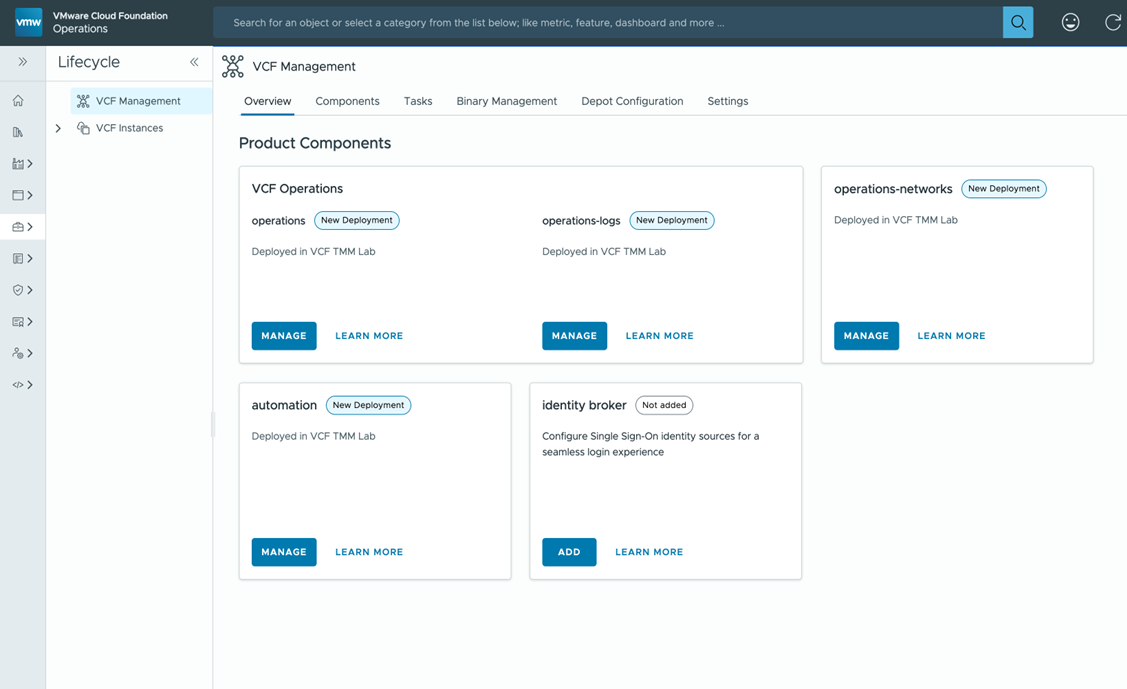Screen dimensions: 1127x689
Task: Click the VCF Management page title icon
Action: (232, 66)
